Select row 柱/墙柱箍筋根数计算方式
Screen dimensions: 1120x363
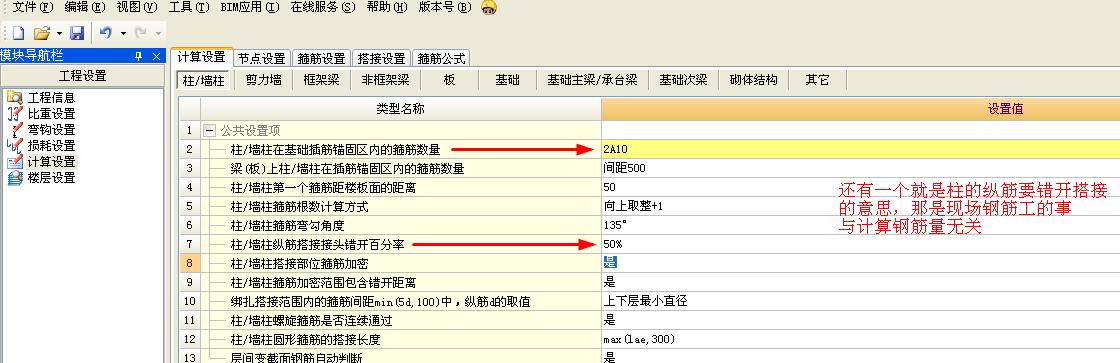click(401, 207)
